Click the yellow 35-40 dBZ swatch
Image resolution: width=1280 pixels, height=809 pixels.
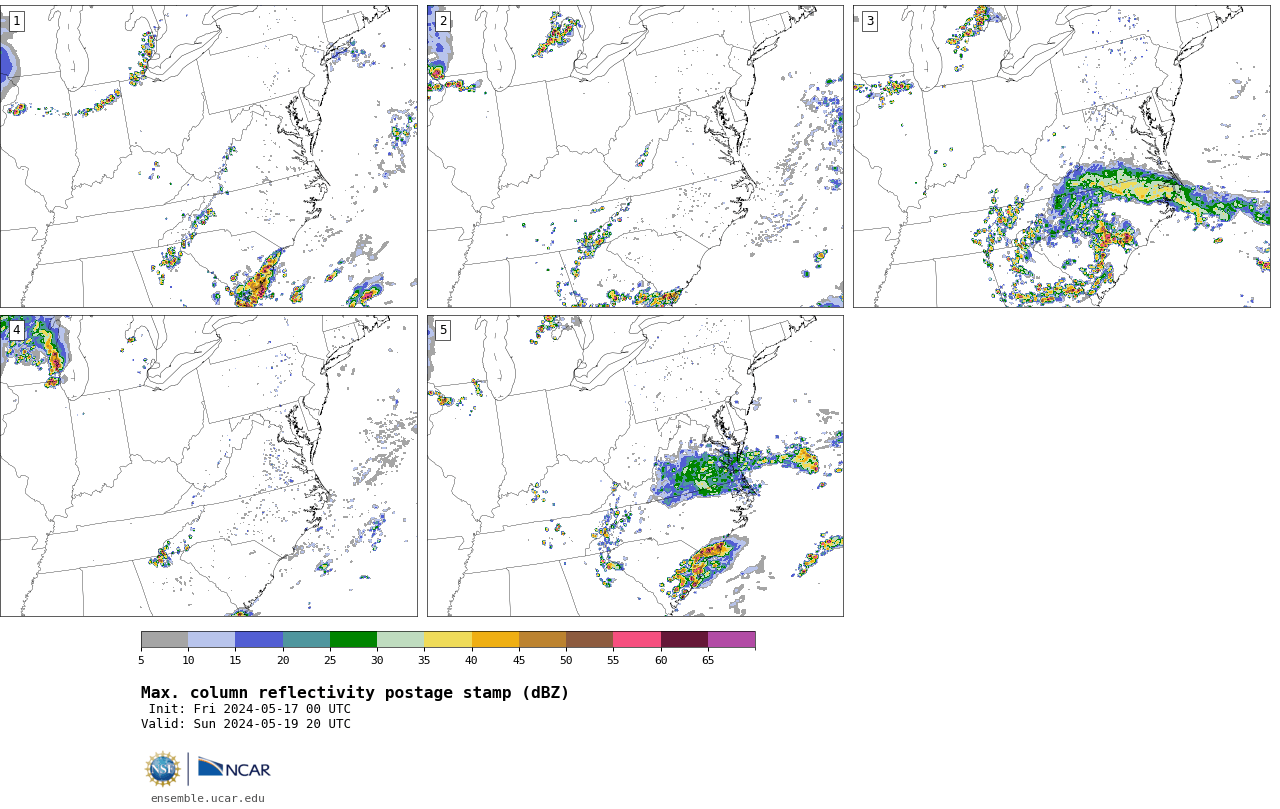(x=448, y=640)
